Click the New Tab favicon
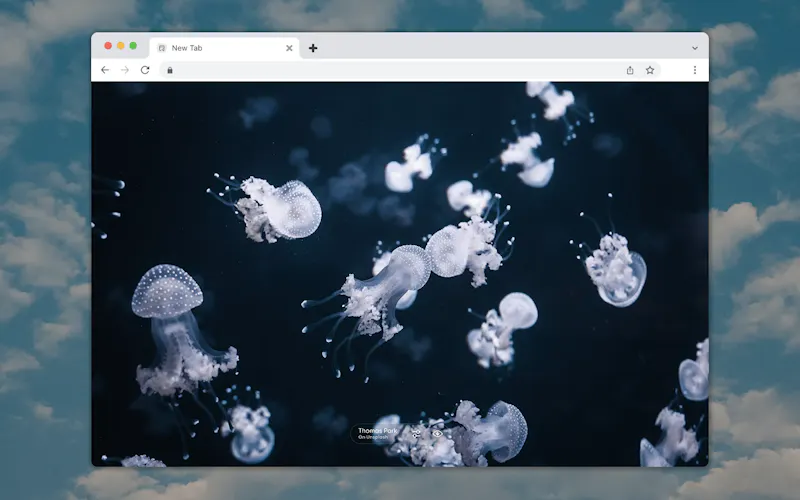This screenshot has width=800, height=500. point(162,48)
